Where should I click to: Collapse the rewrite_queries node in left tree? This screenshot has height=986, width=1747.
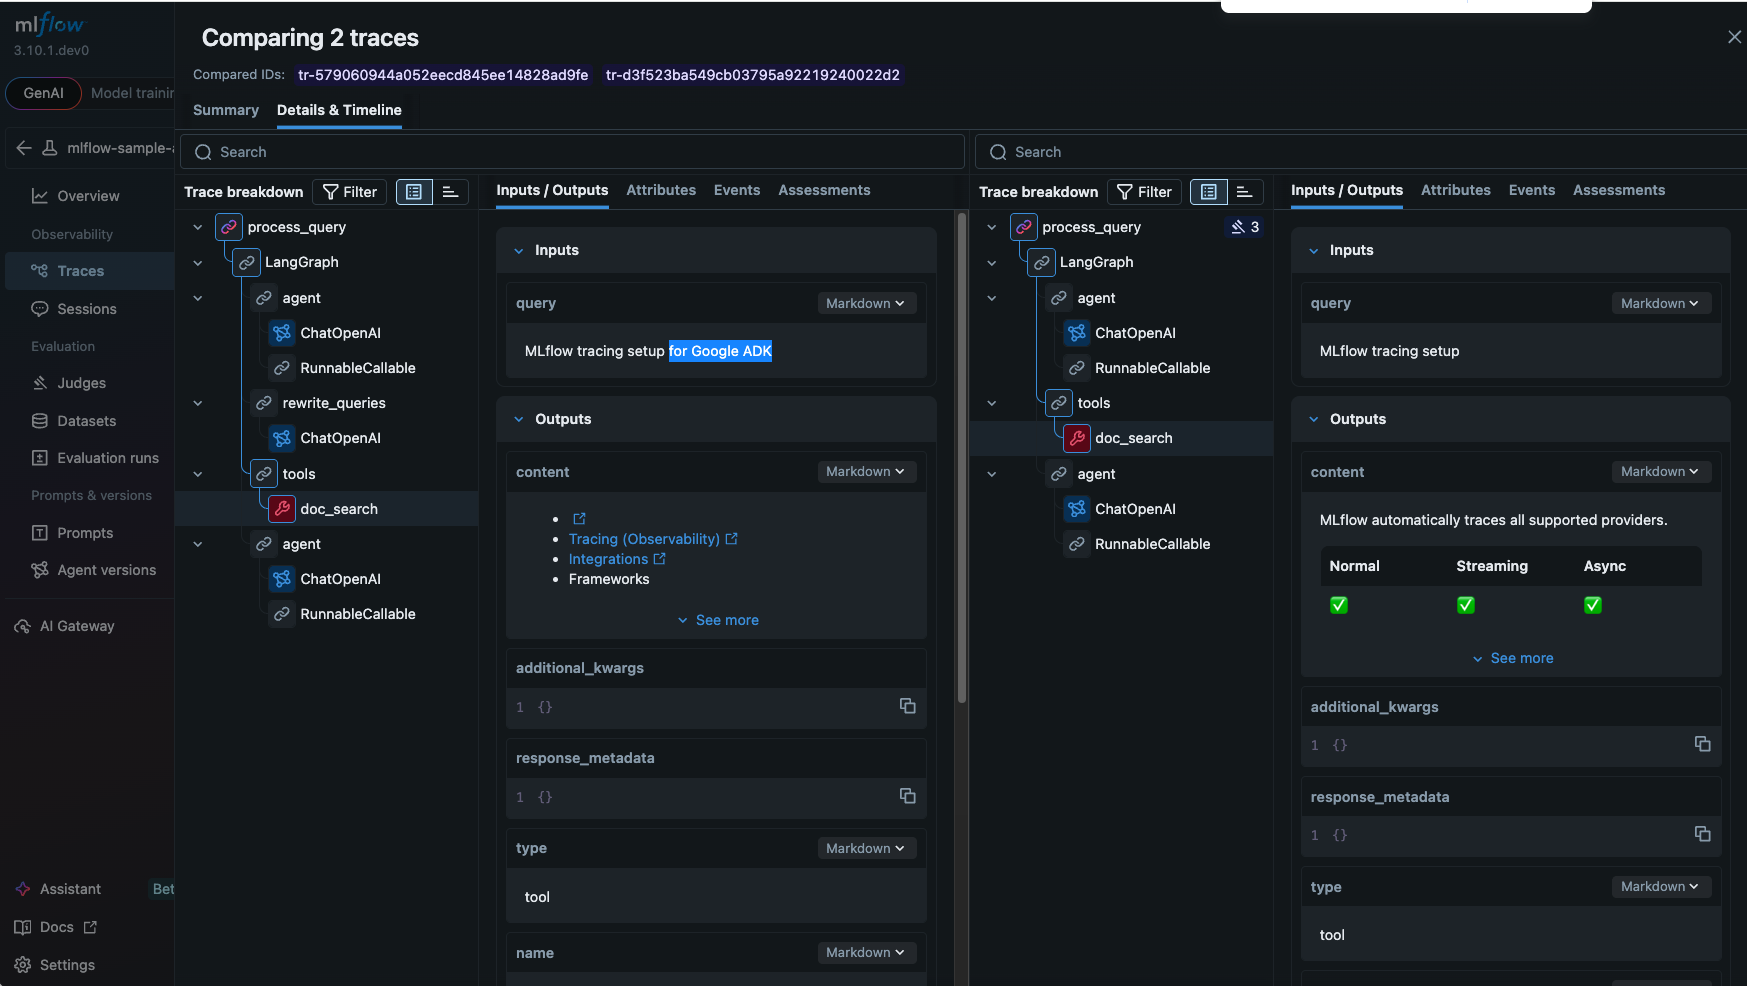198,403
